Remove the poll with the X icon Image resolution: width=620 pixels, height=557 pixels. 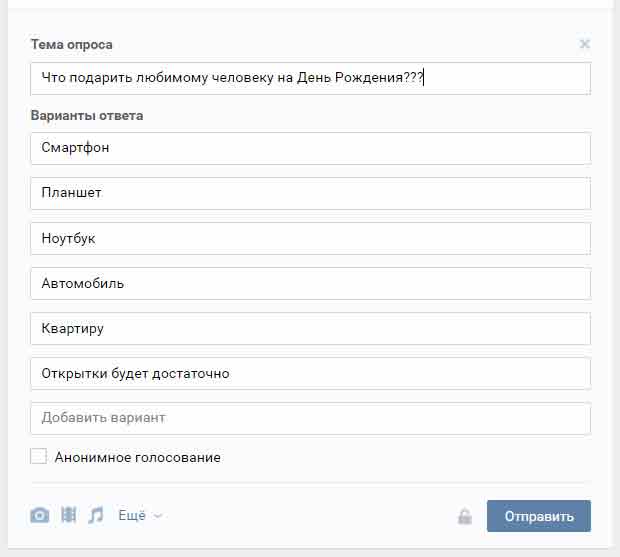584,44
